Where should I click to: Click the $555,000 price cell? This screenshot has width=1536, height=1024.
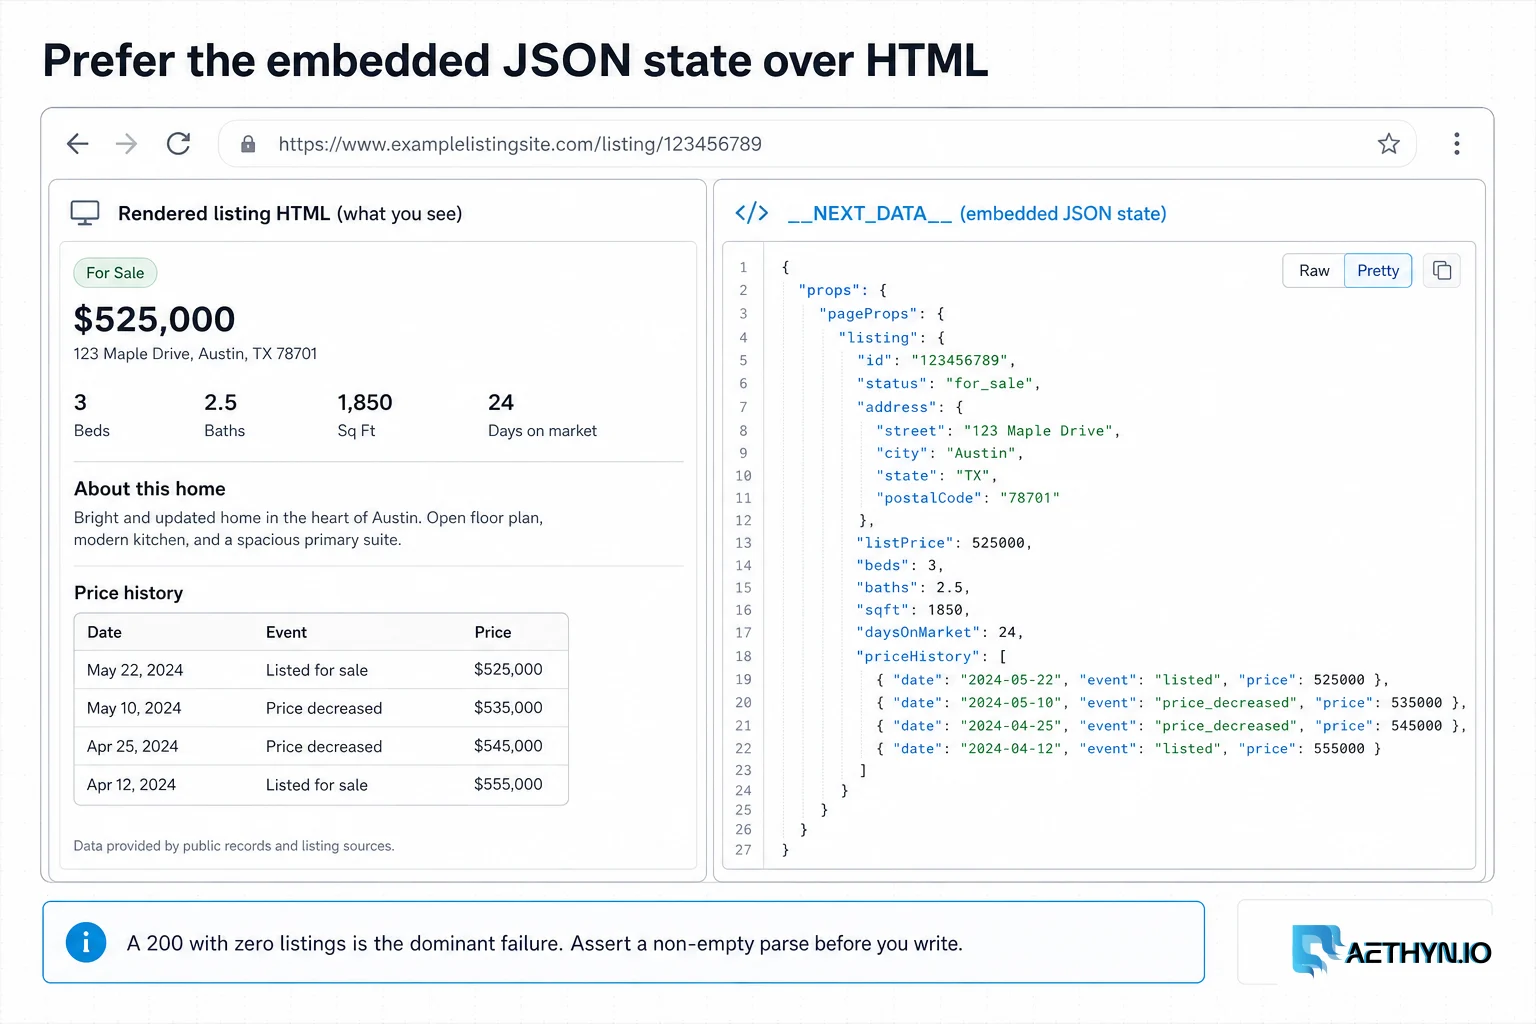508,785
